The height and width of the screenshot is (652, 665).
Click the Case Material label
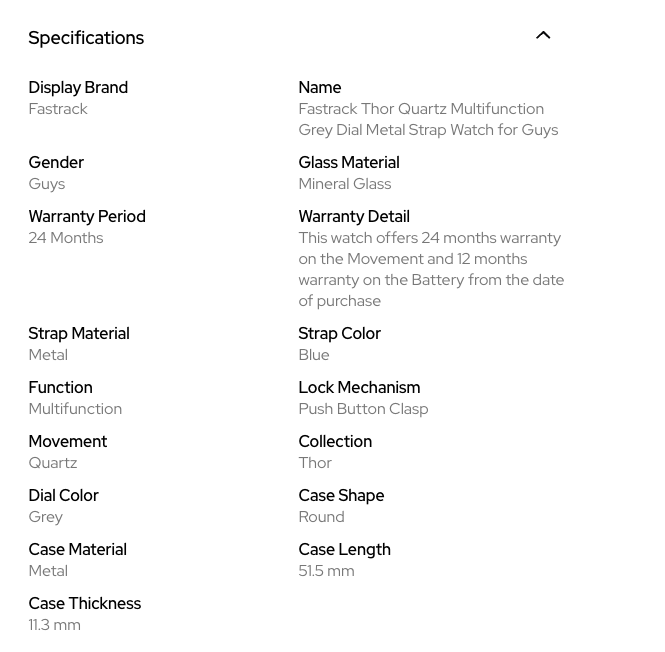(77, 550)
